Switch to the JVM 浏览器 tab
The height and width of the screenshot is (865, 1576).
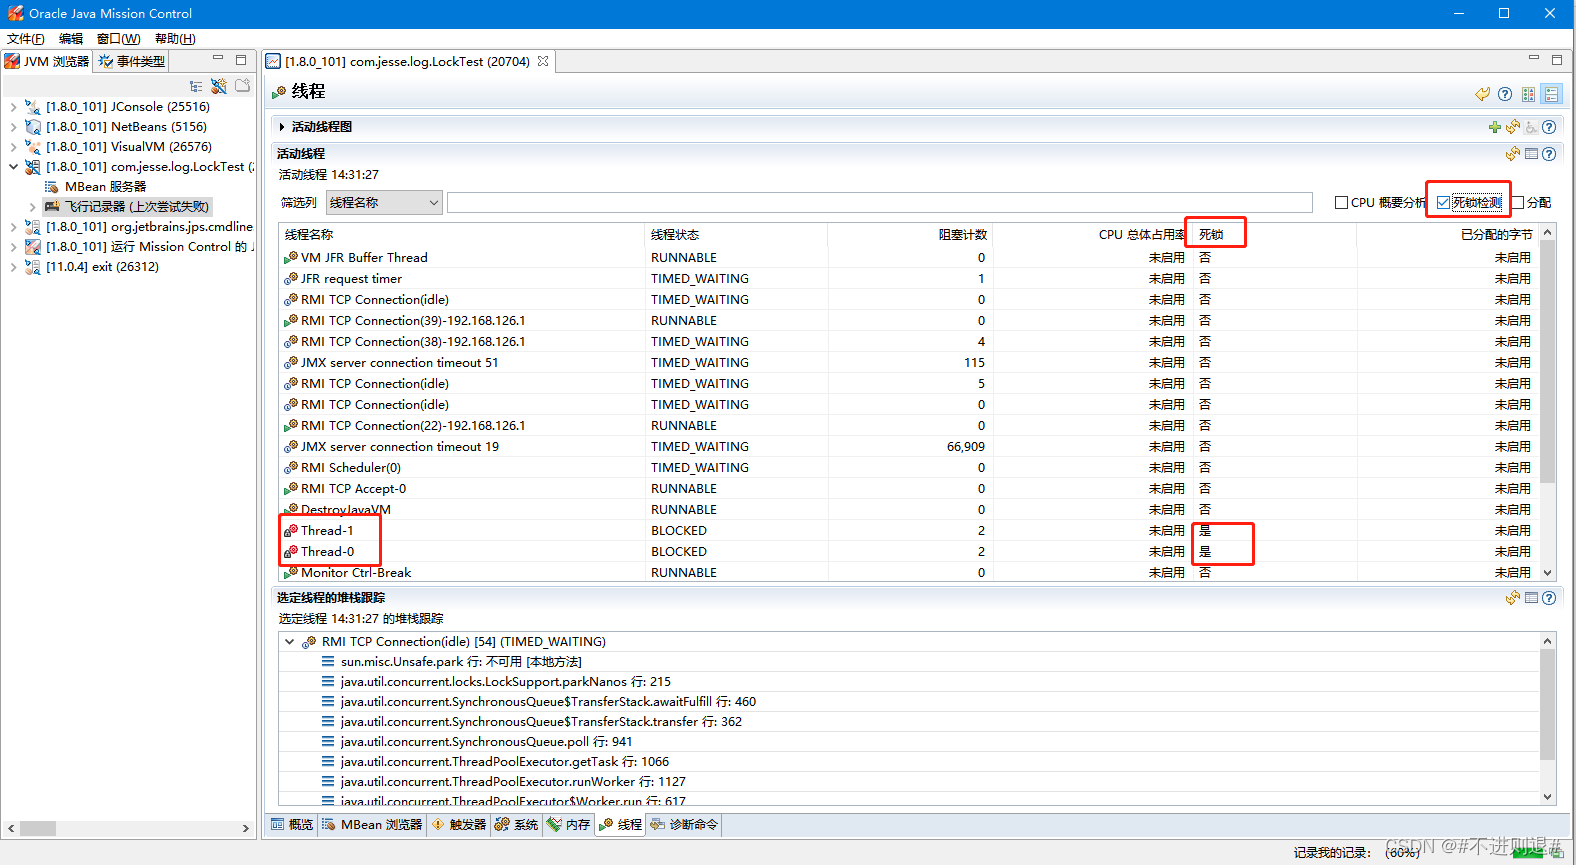click(47, 61)
